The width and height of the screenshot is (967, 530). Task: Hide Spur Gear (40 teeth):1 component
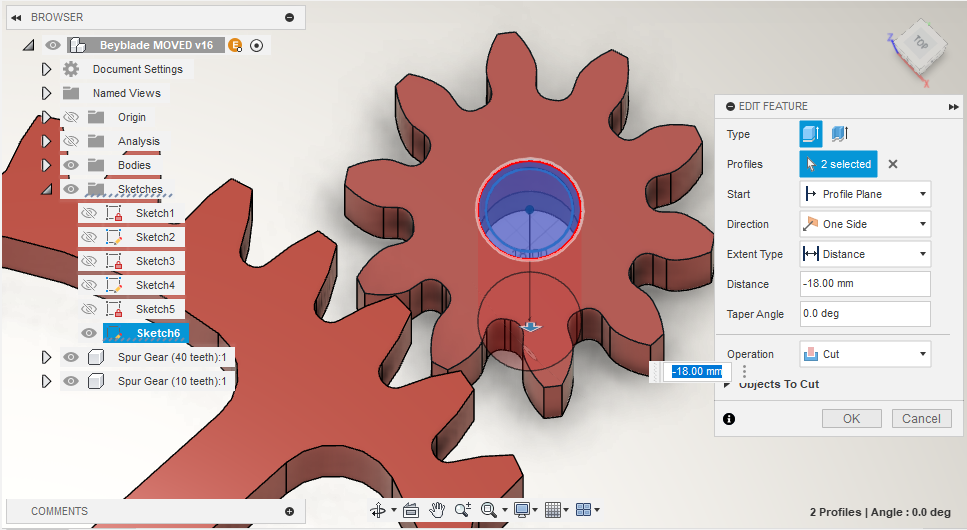tap(71, 357)
